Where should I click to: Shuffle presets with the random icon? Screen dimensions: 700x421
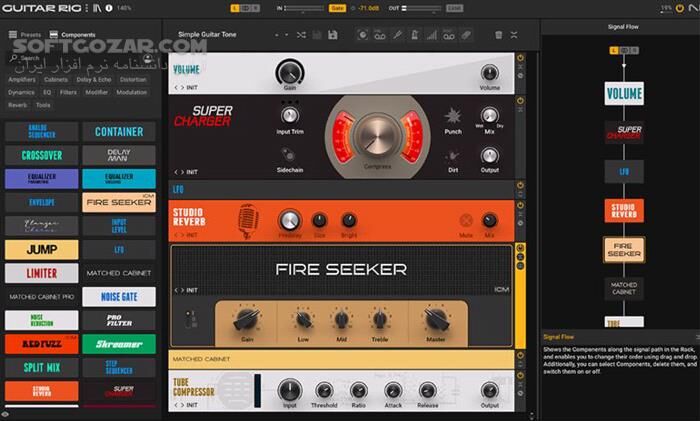click(301, 35)
